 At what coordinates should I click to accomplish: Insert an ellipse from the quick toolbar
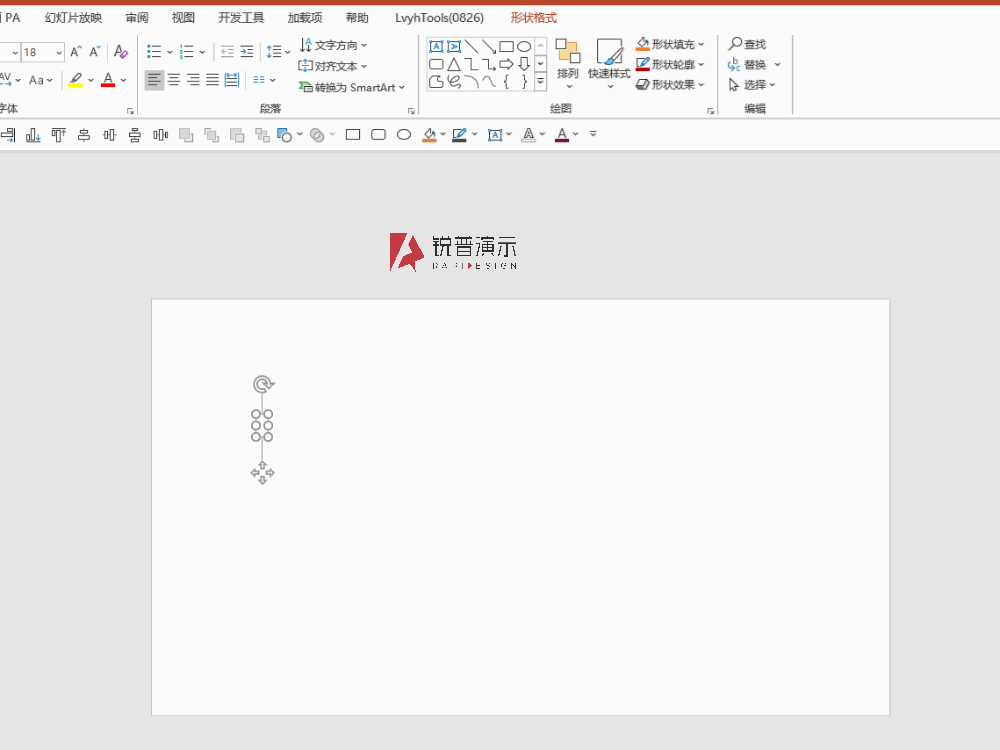point(404,135)
